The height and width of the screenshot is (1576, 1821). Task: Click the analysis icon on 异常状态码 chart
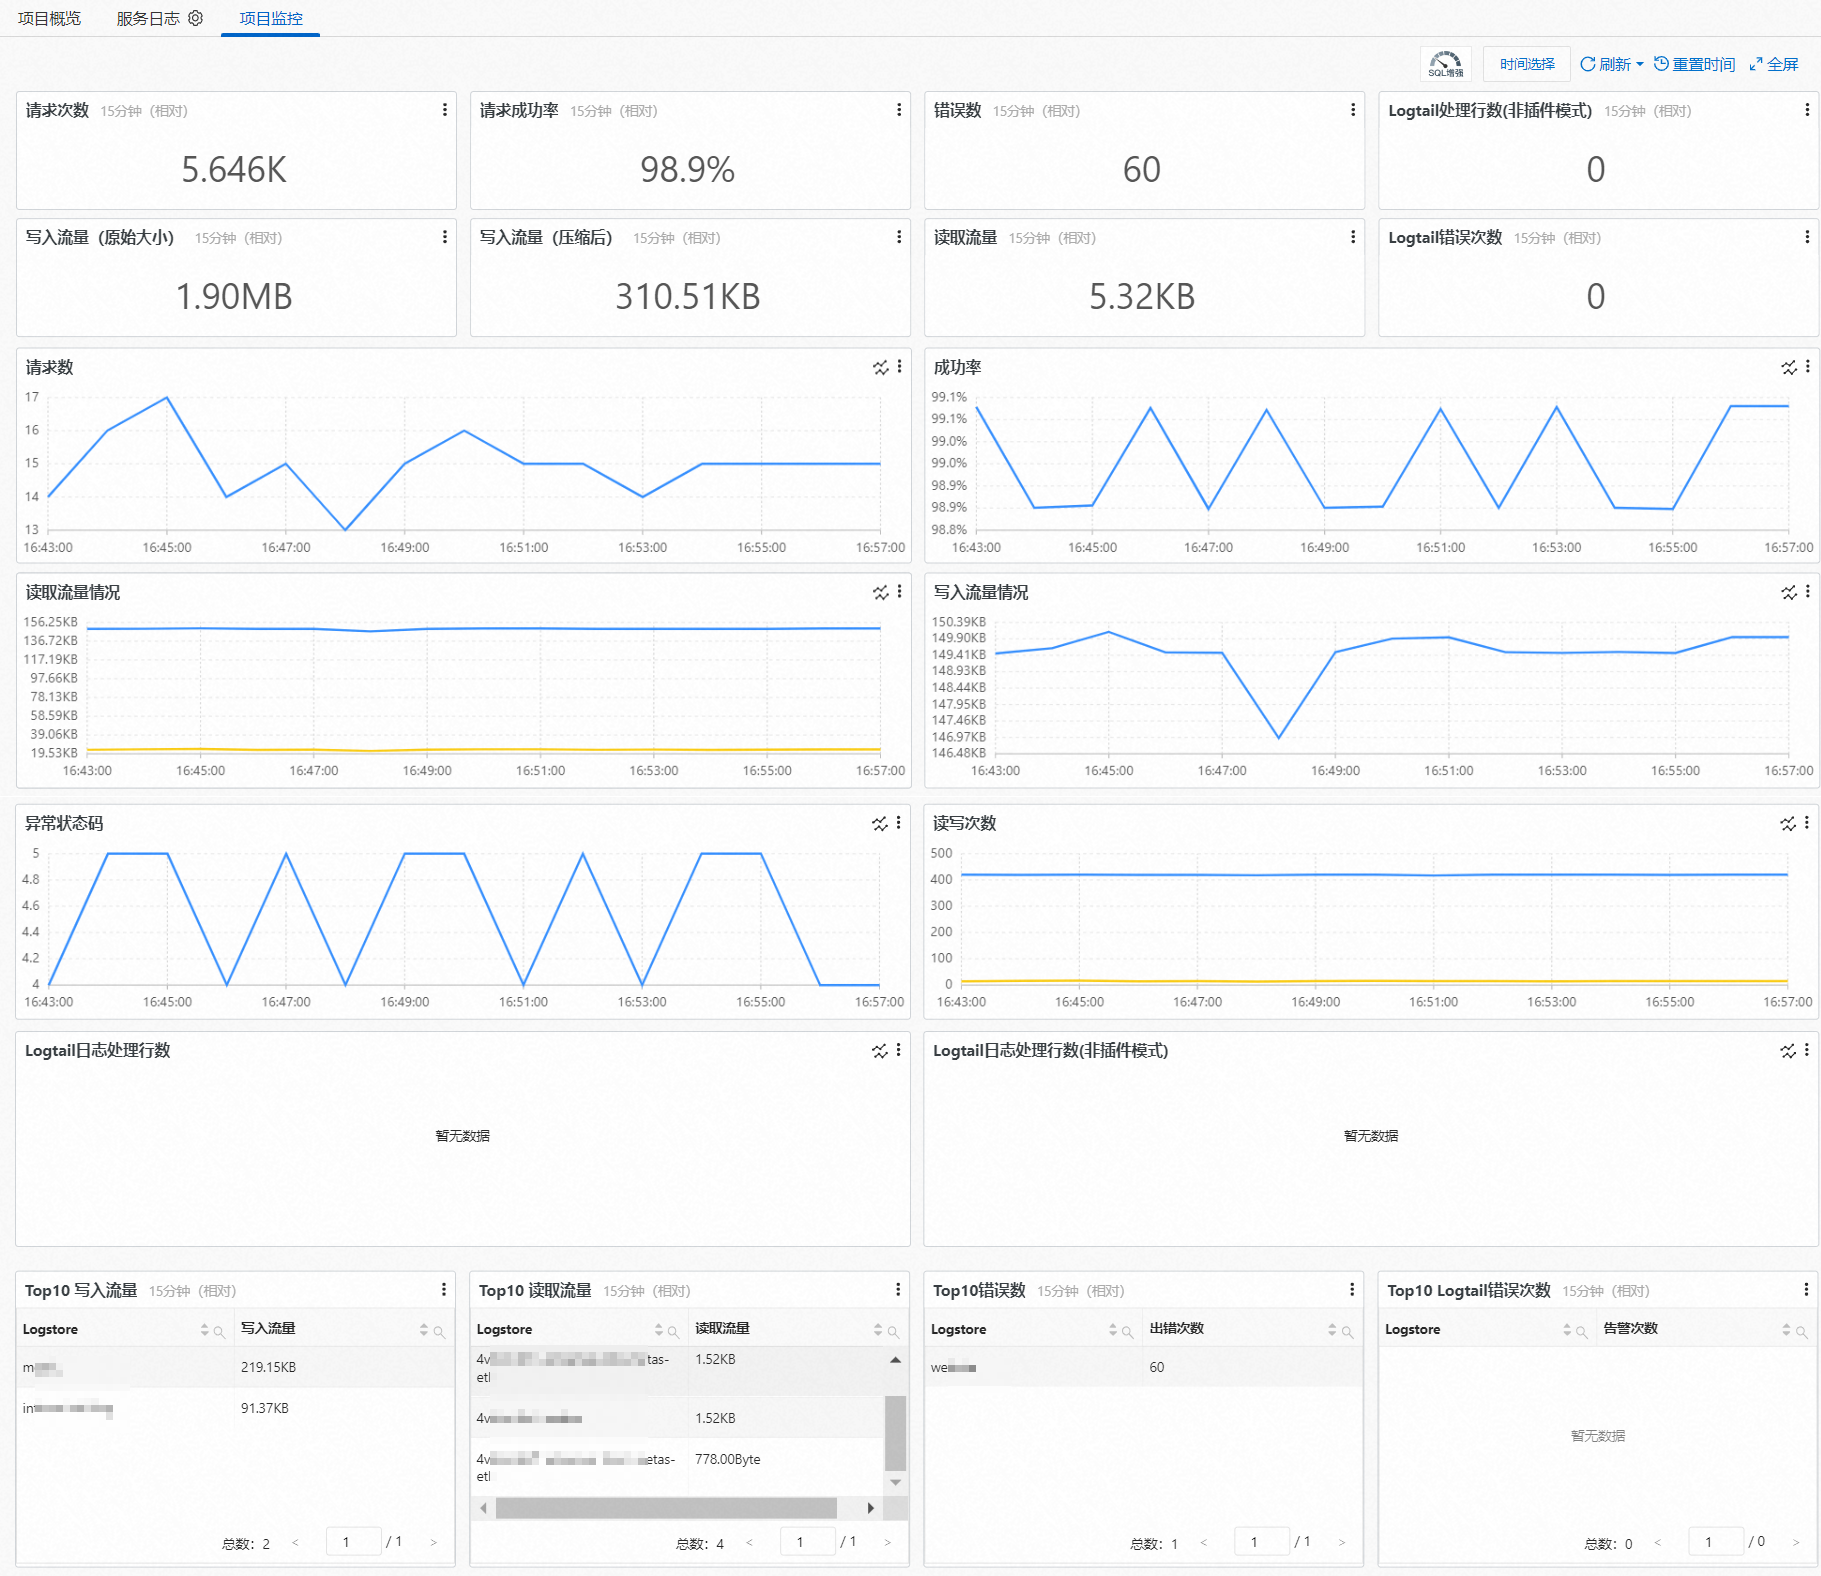tap(880, 824)
